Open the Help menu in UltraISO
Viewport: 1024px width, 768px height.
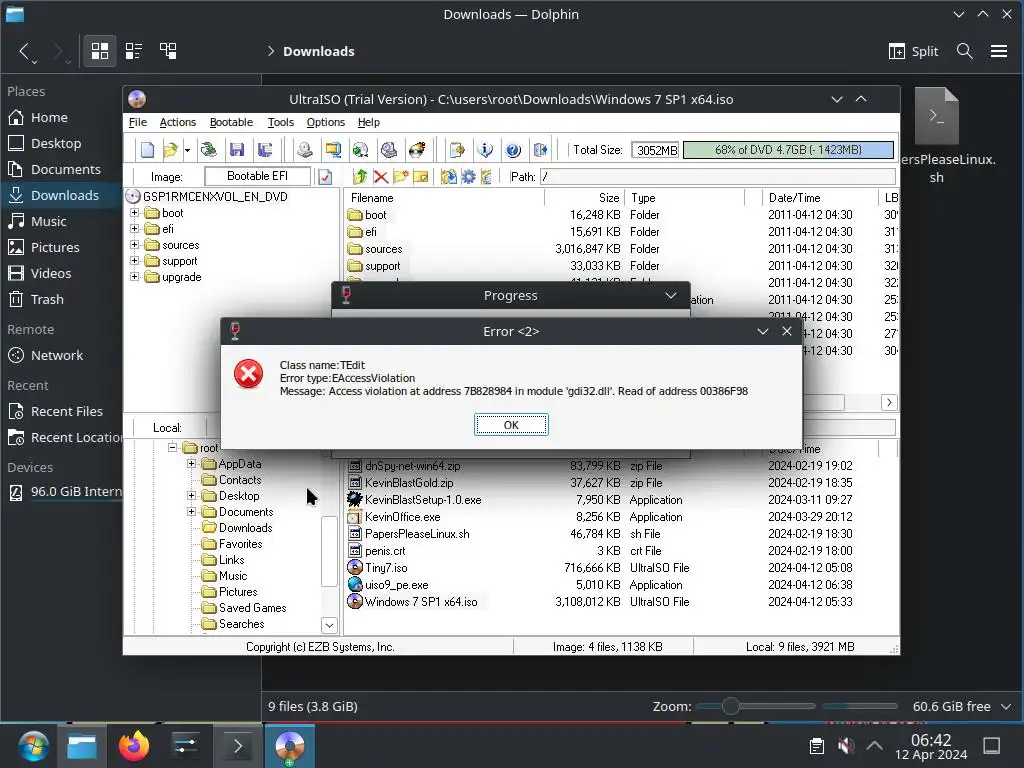tap(368, 122)
